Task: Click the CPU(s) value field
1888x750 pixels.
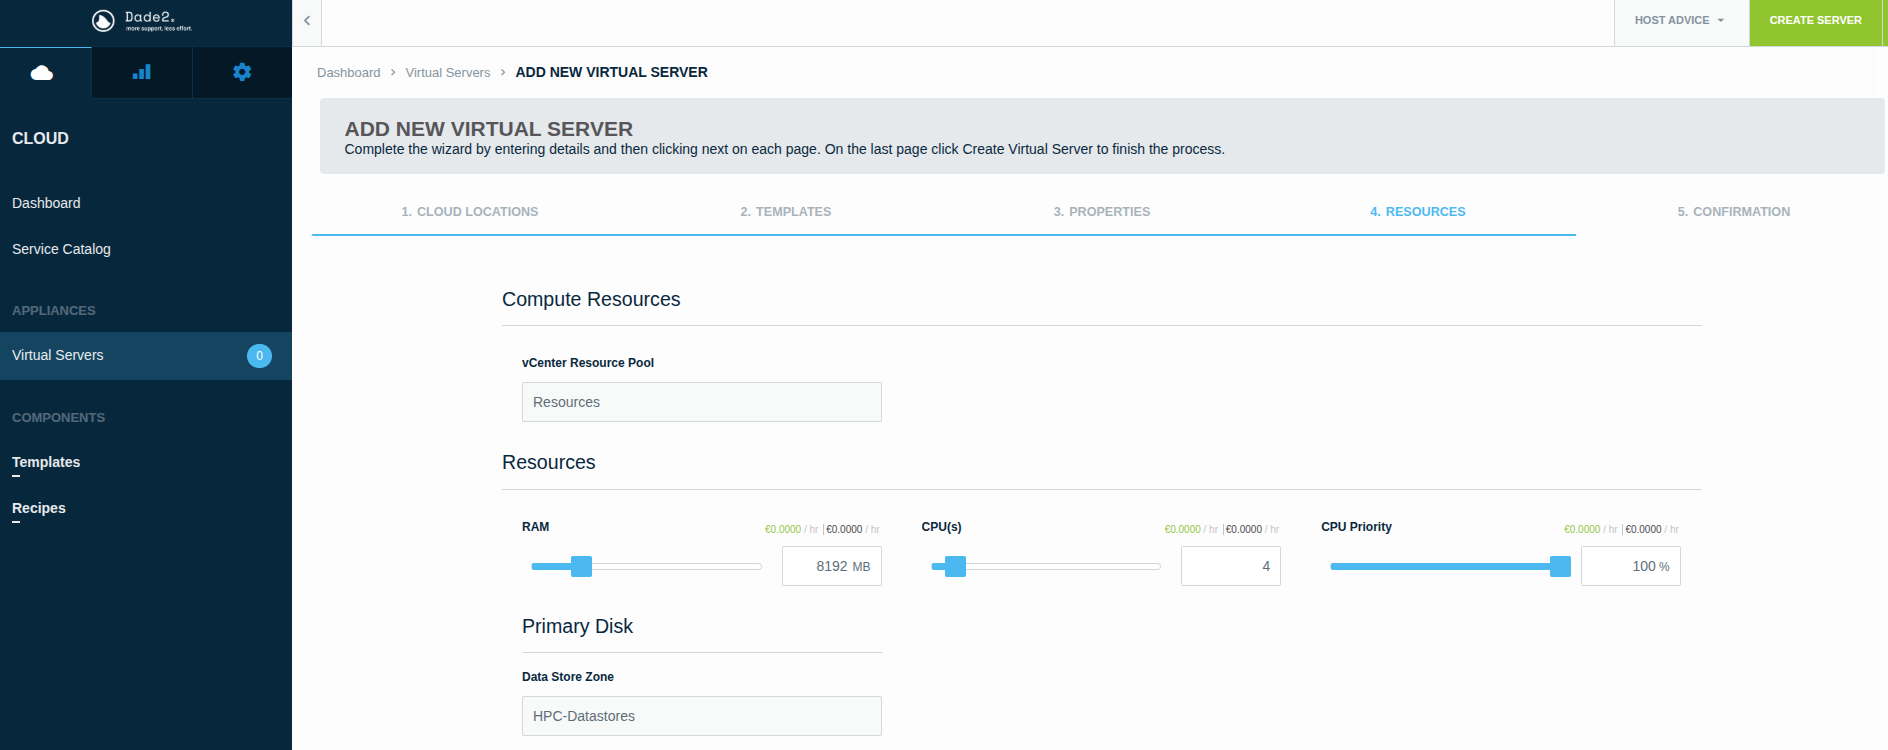Action: (1231, 566)
